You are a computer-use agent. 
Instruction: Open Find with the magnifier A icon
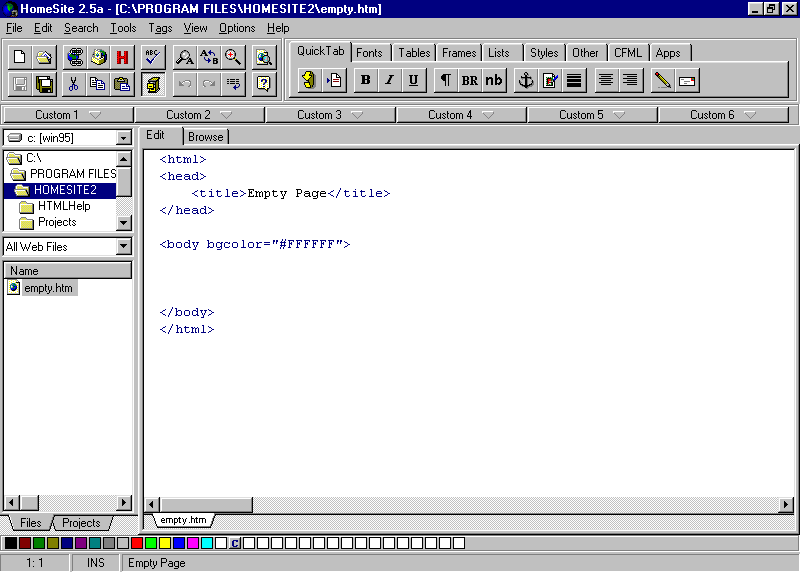[x=184, y=57]
